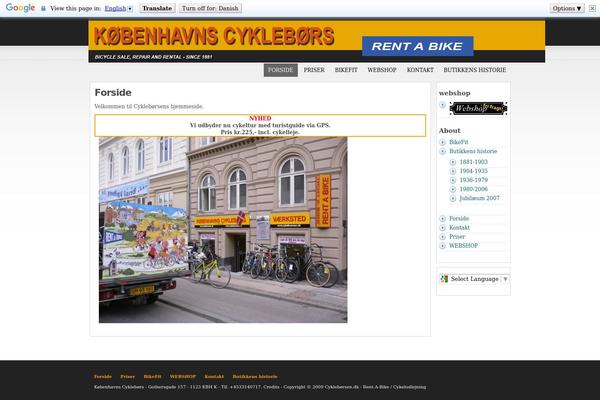
Task: Click Google icon in Select Language widget
Action: point(444,279)
